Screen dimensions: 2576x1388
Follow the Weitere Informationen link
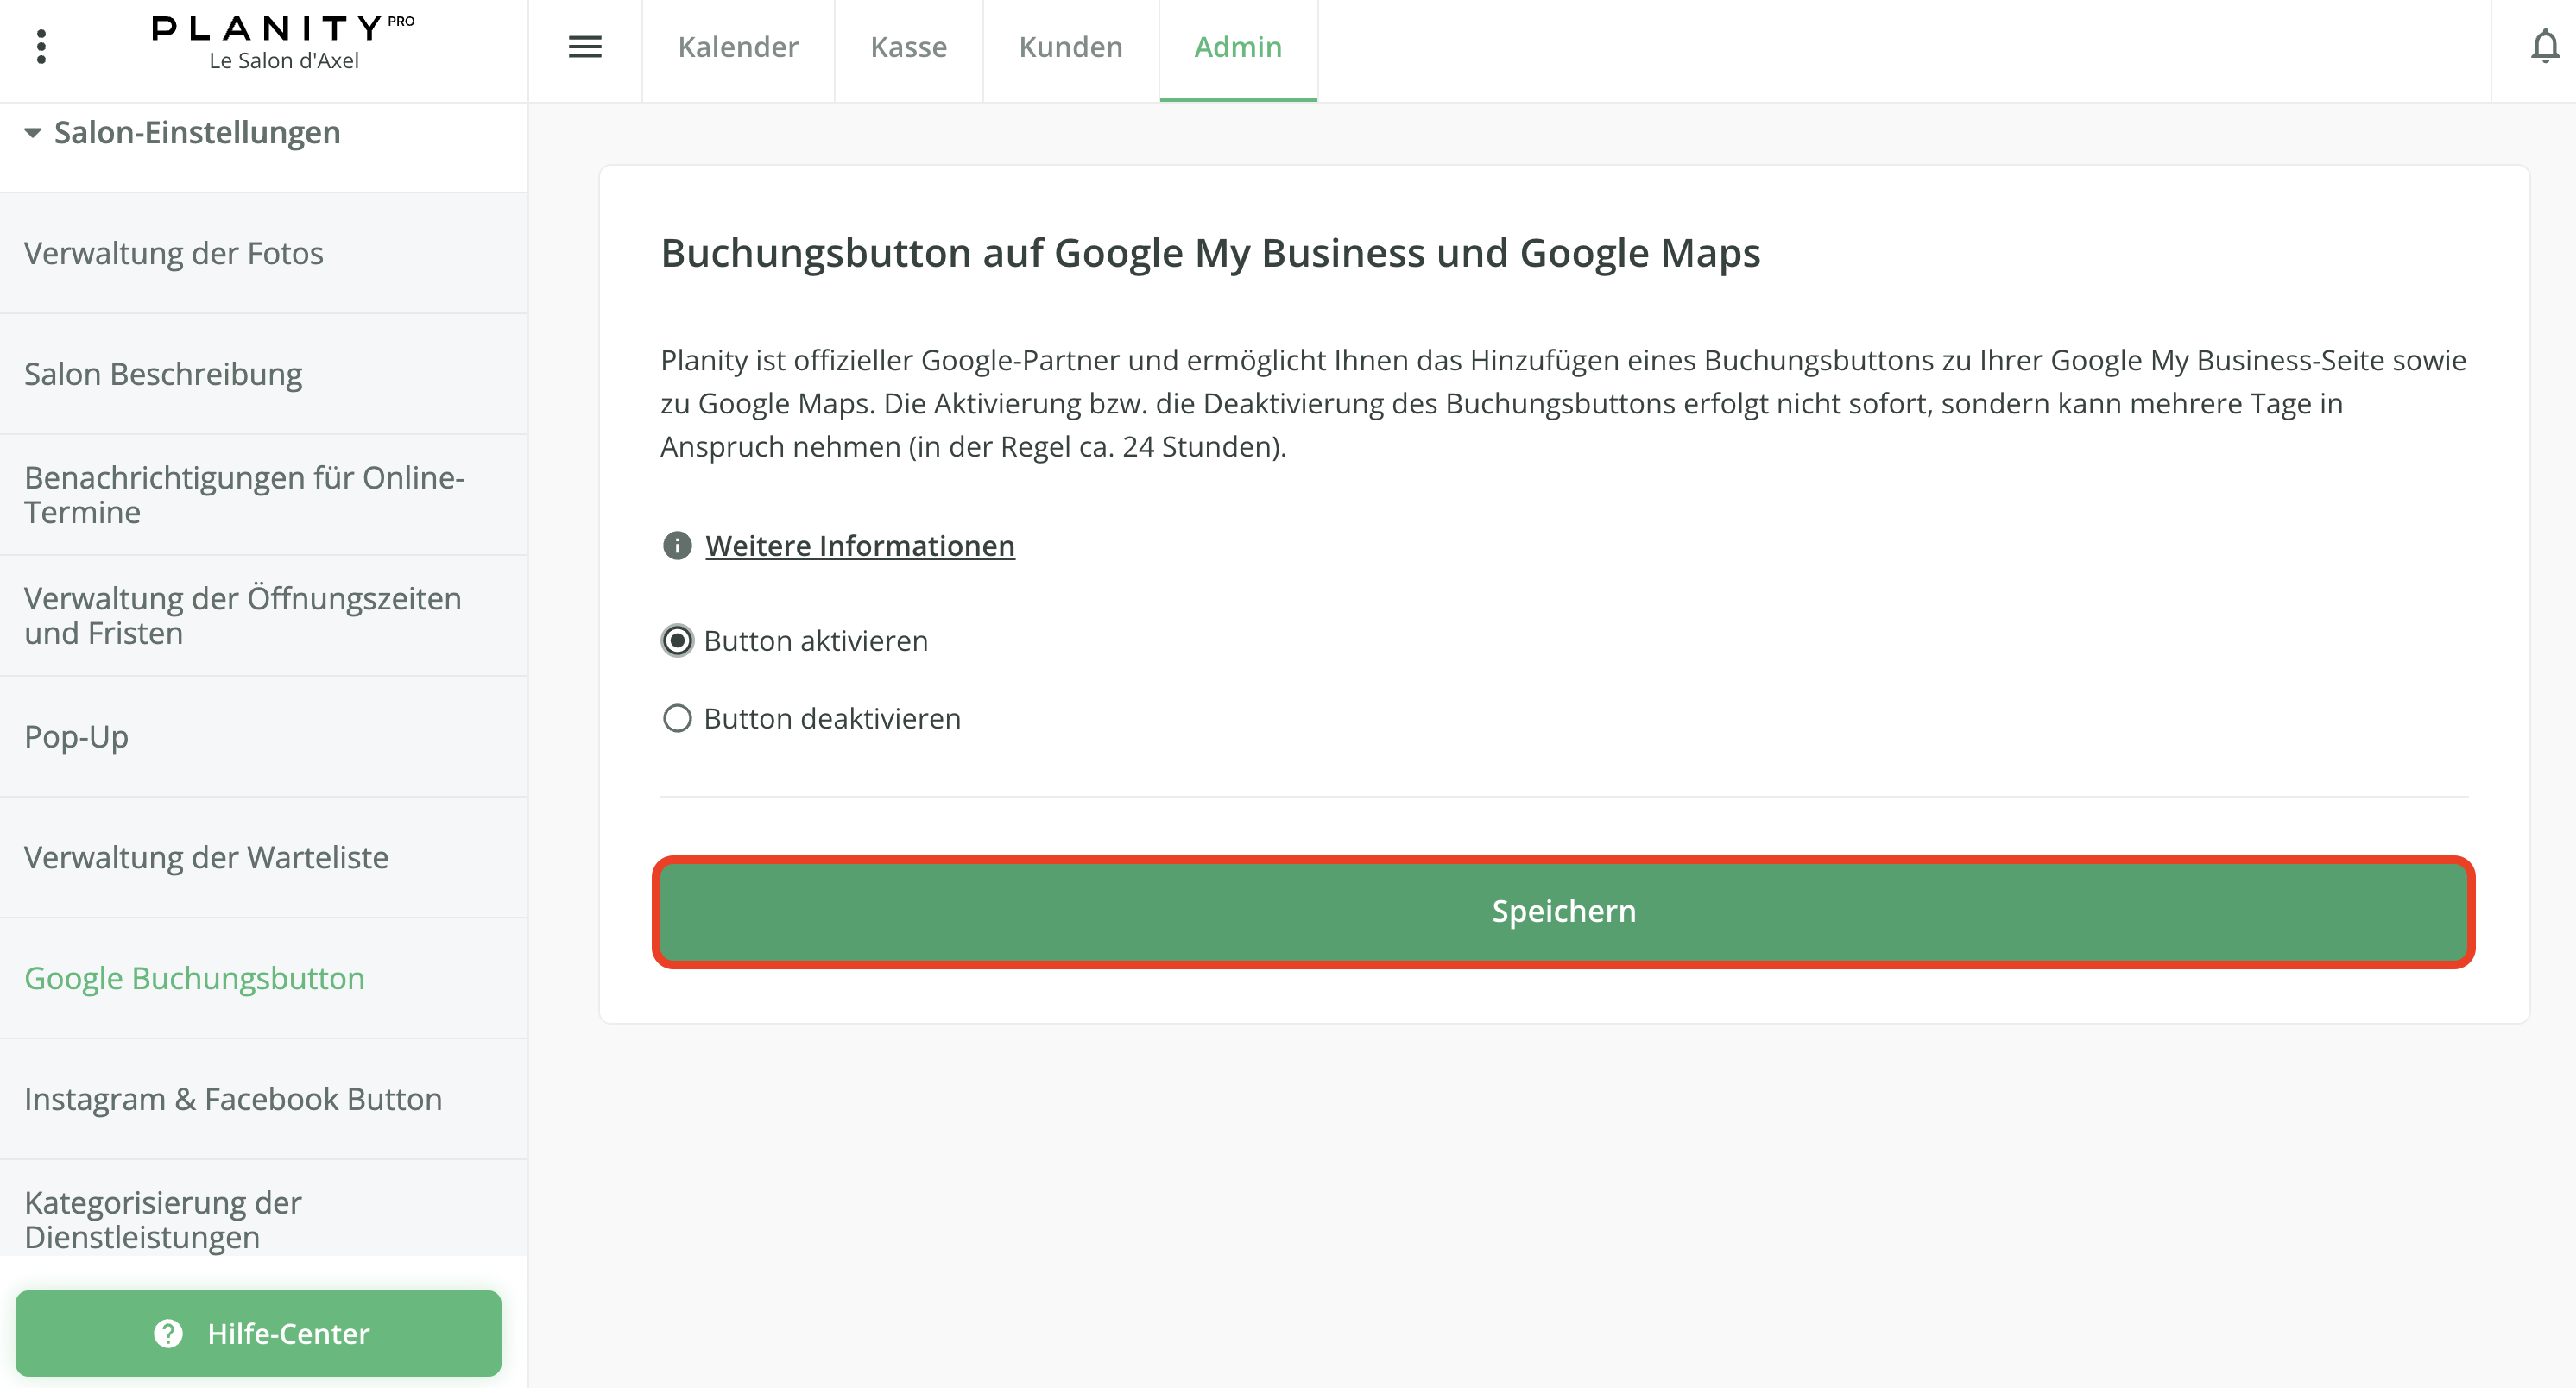tap(860, 546)
